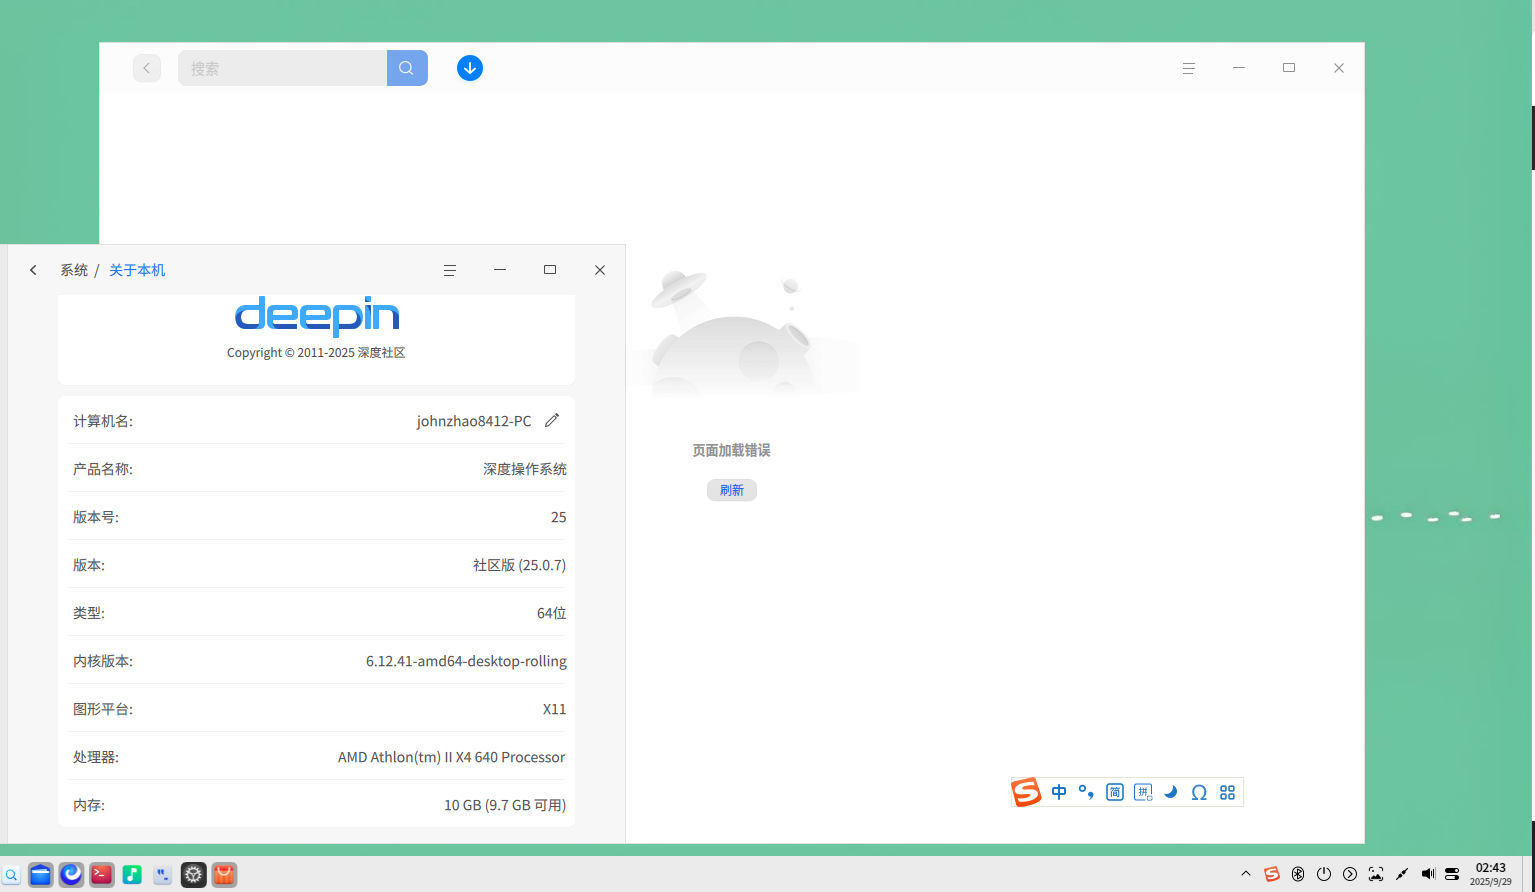
Task: Open the music player in dock
Action: click(132, 875)
